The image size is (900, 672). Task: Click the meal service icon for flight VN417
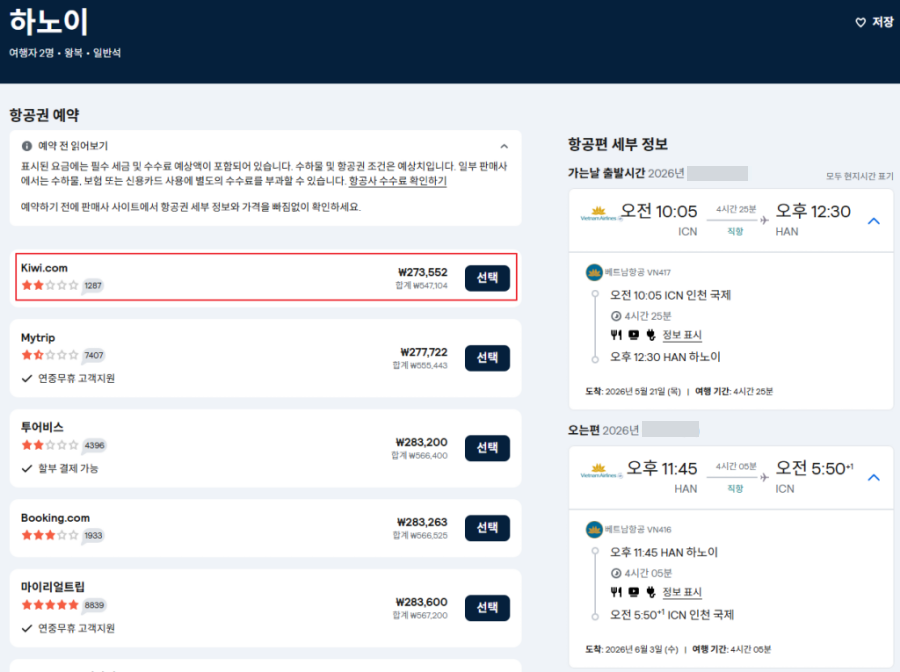(616, 334)
